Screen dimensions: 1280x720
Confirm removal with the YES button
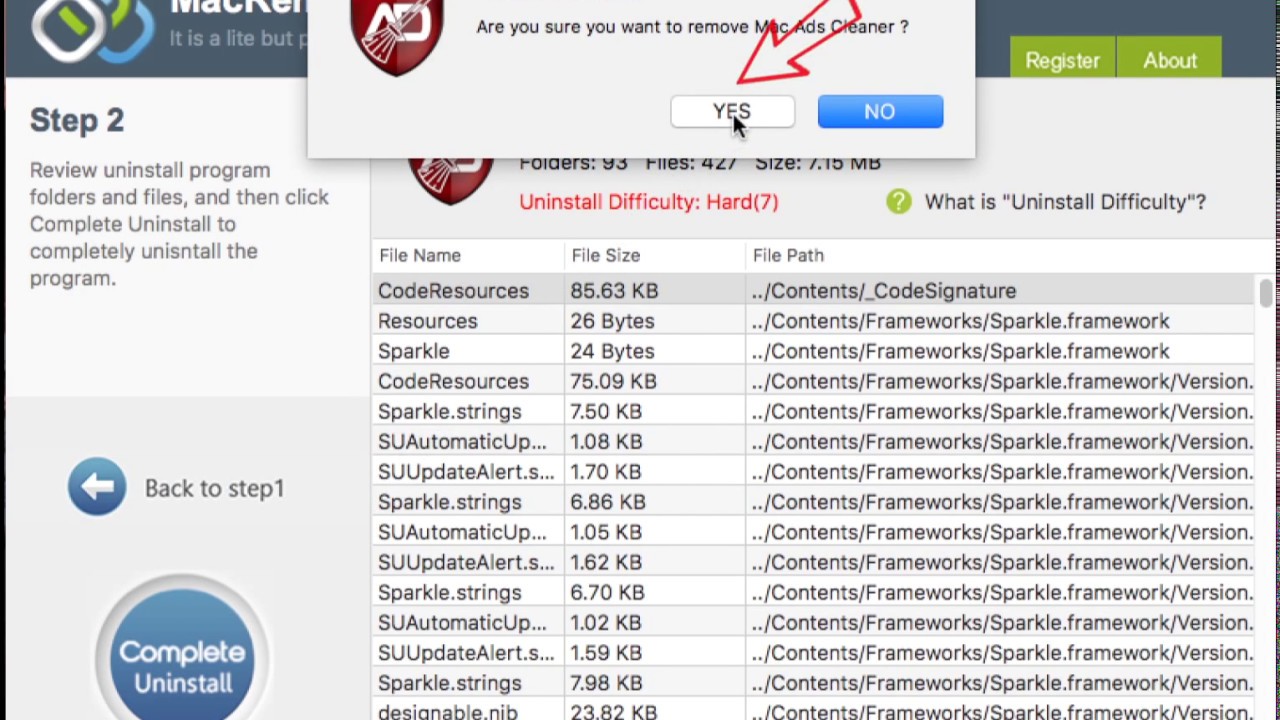[733, 111]
